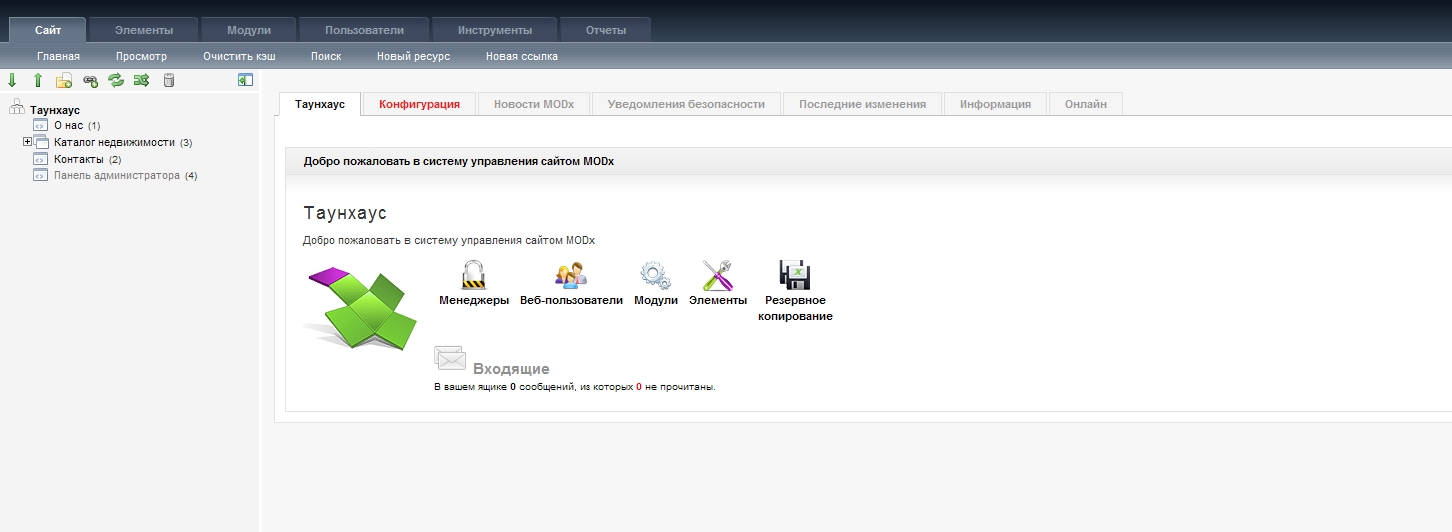Open Веб-пользователи users icon
The width and height of the screenshot is (1452, 532).
click(571, 275)
